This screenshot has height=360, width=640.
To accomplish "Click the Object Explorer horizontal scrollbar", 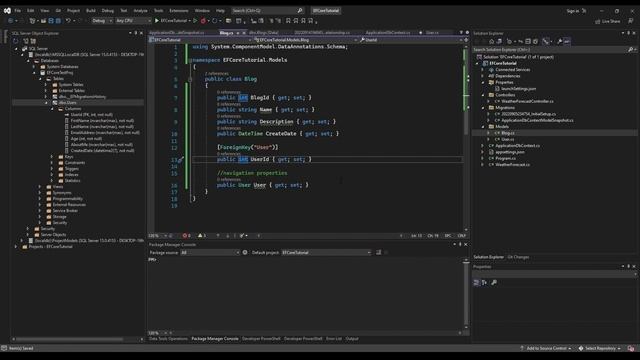I will pyautogui.click(x=69, y=339).
